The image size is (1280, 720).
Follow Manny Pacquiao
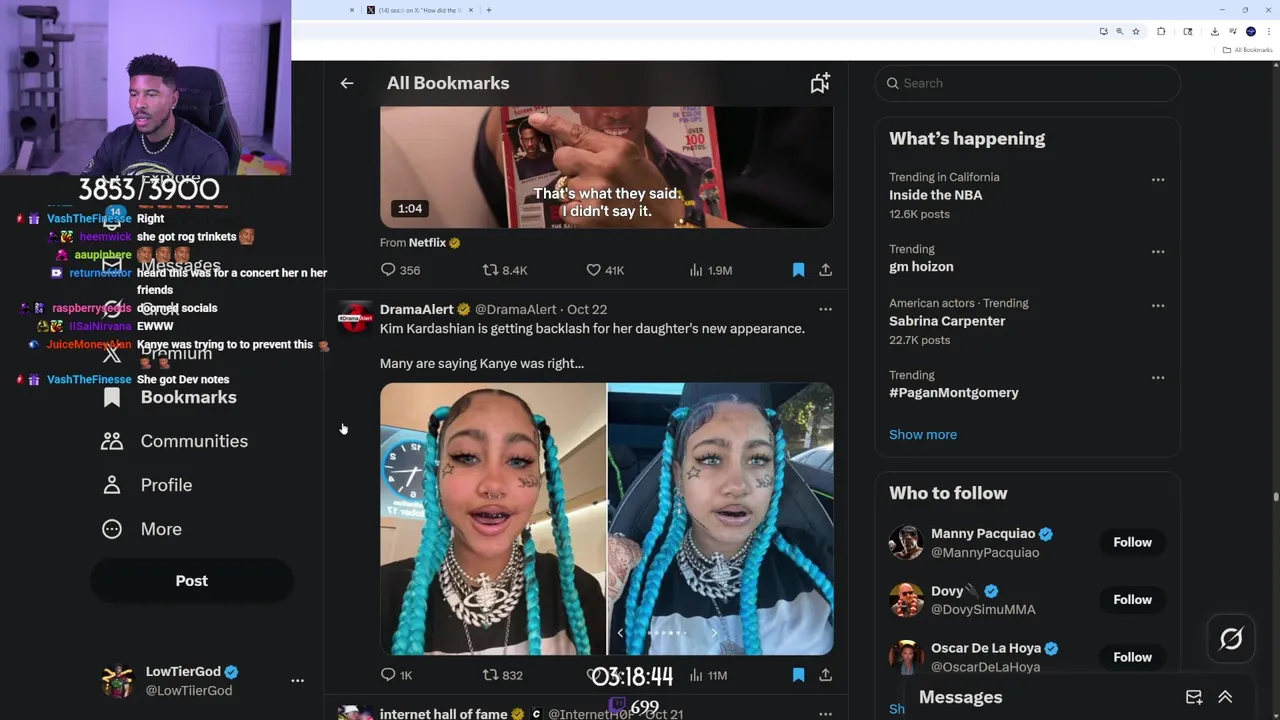coord(1132,542)
